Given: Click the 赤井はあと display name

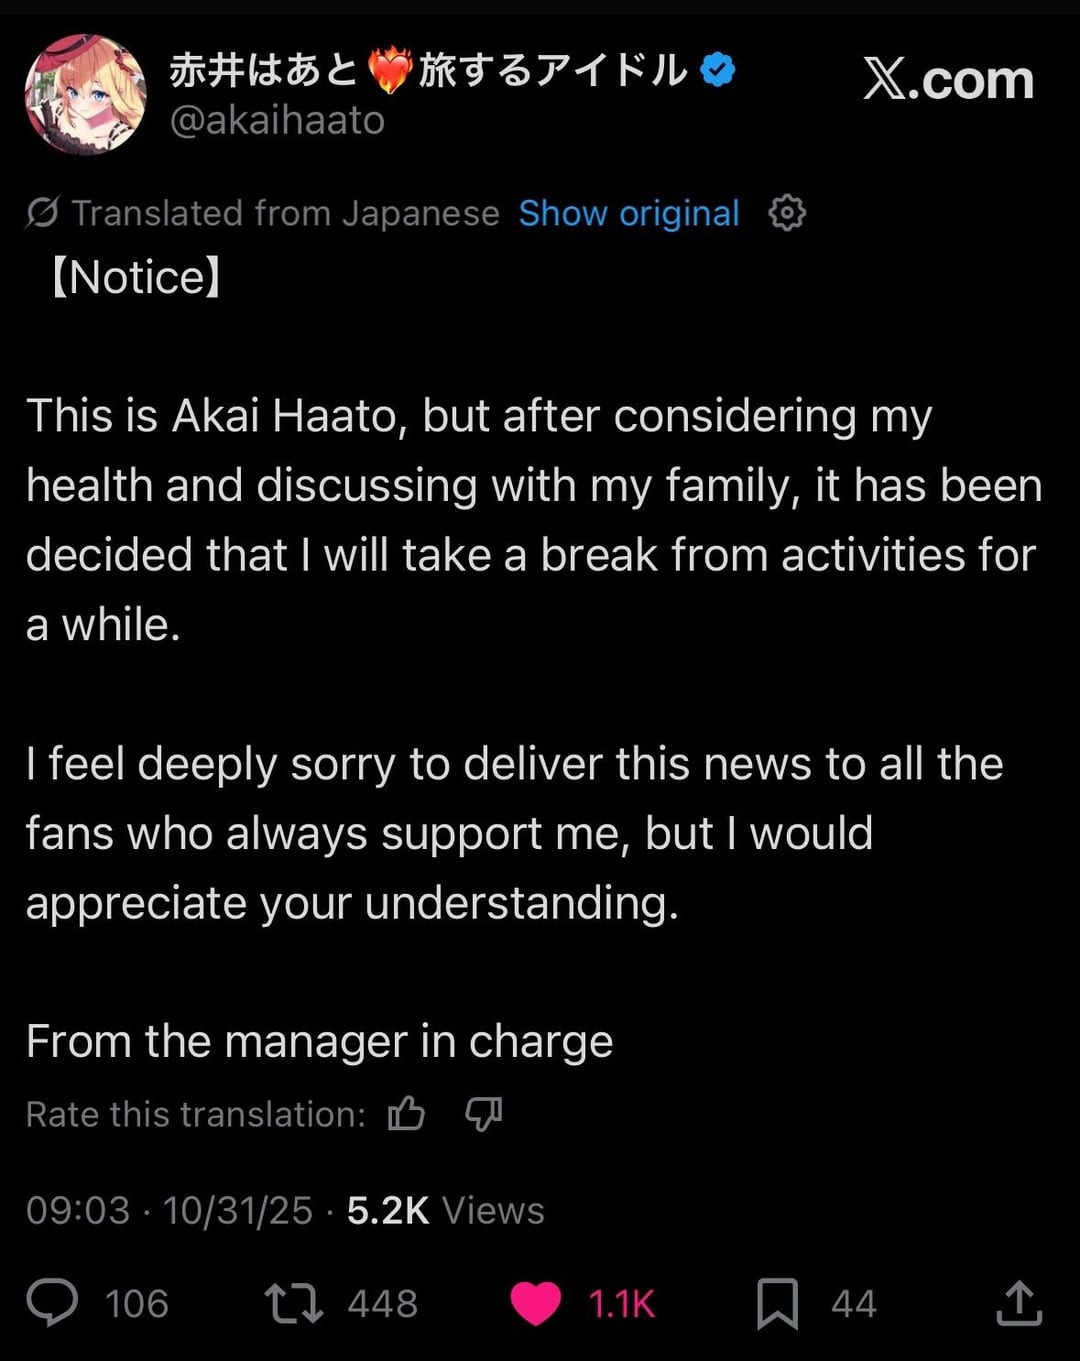Looking at the screenshot, I should pos(264,70).
